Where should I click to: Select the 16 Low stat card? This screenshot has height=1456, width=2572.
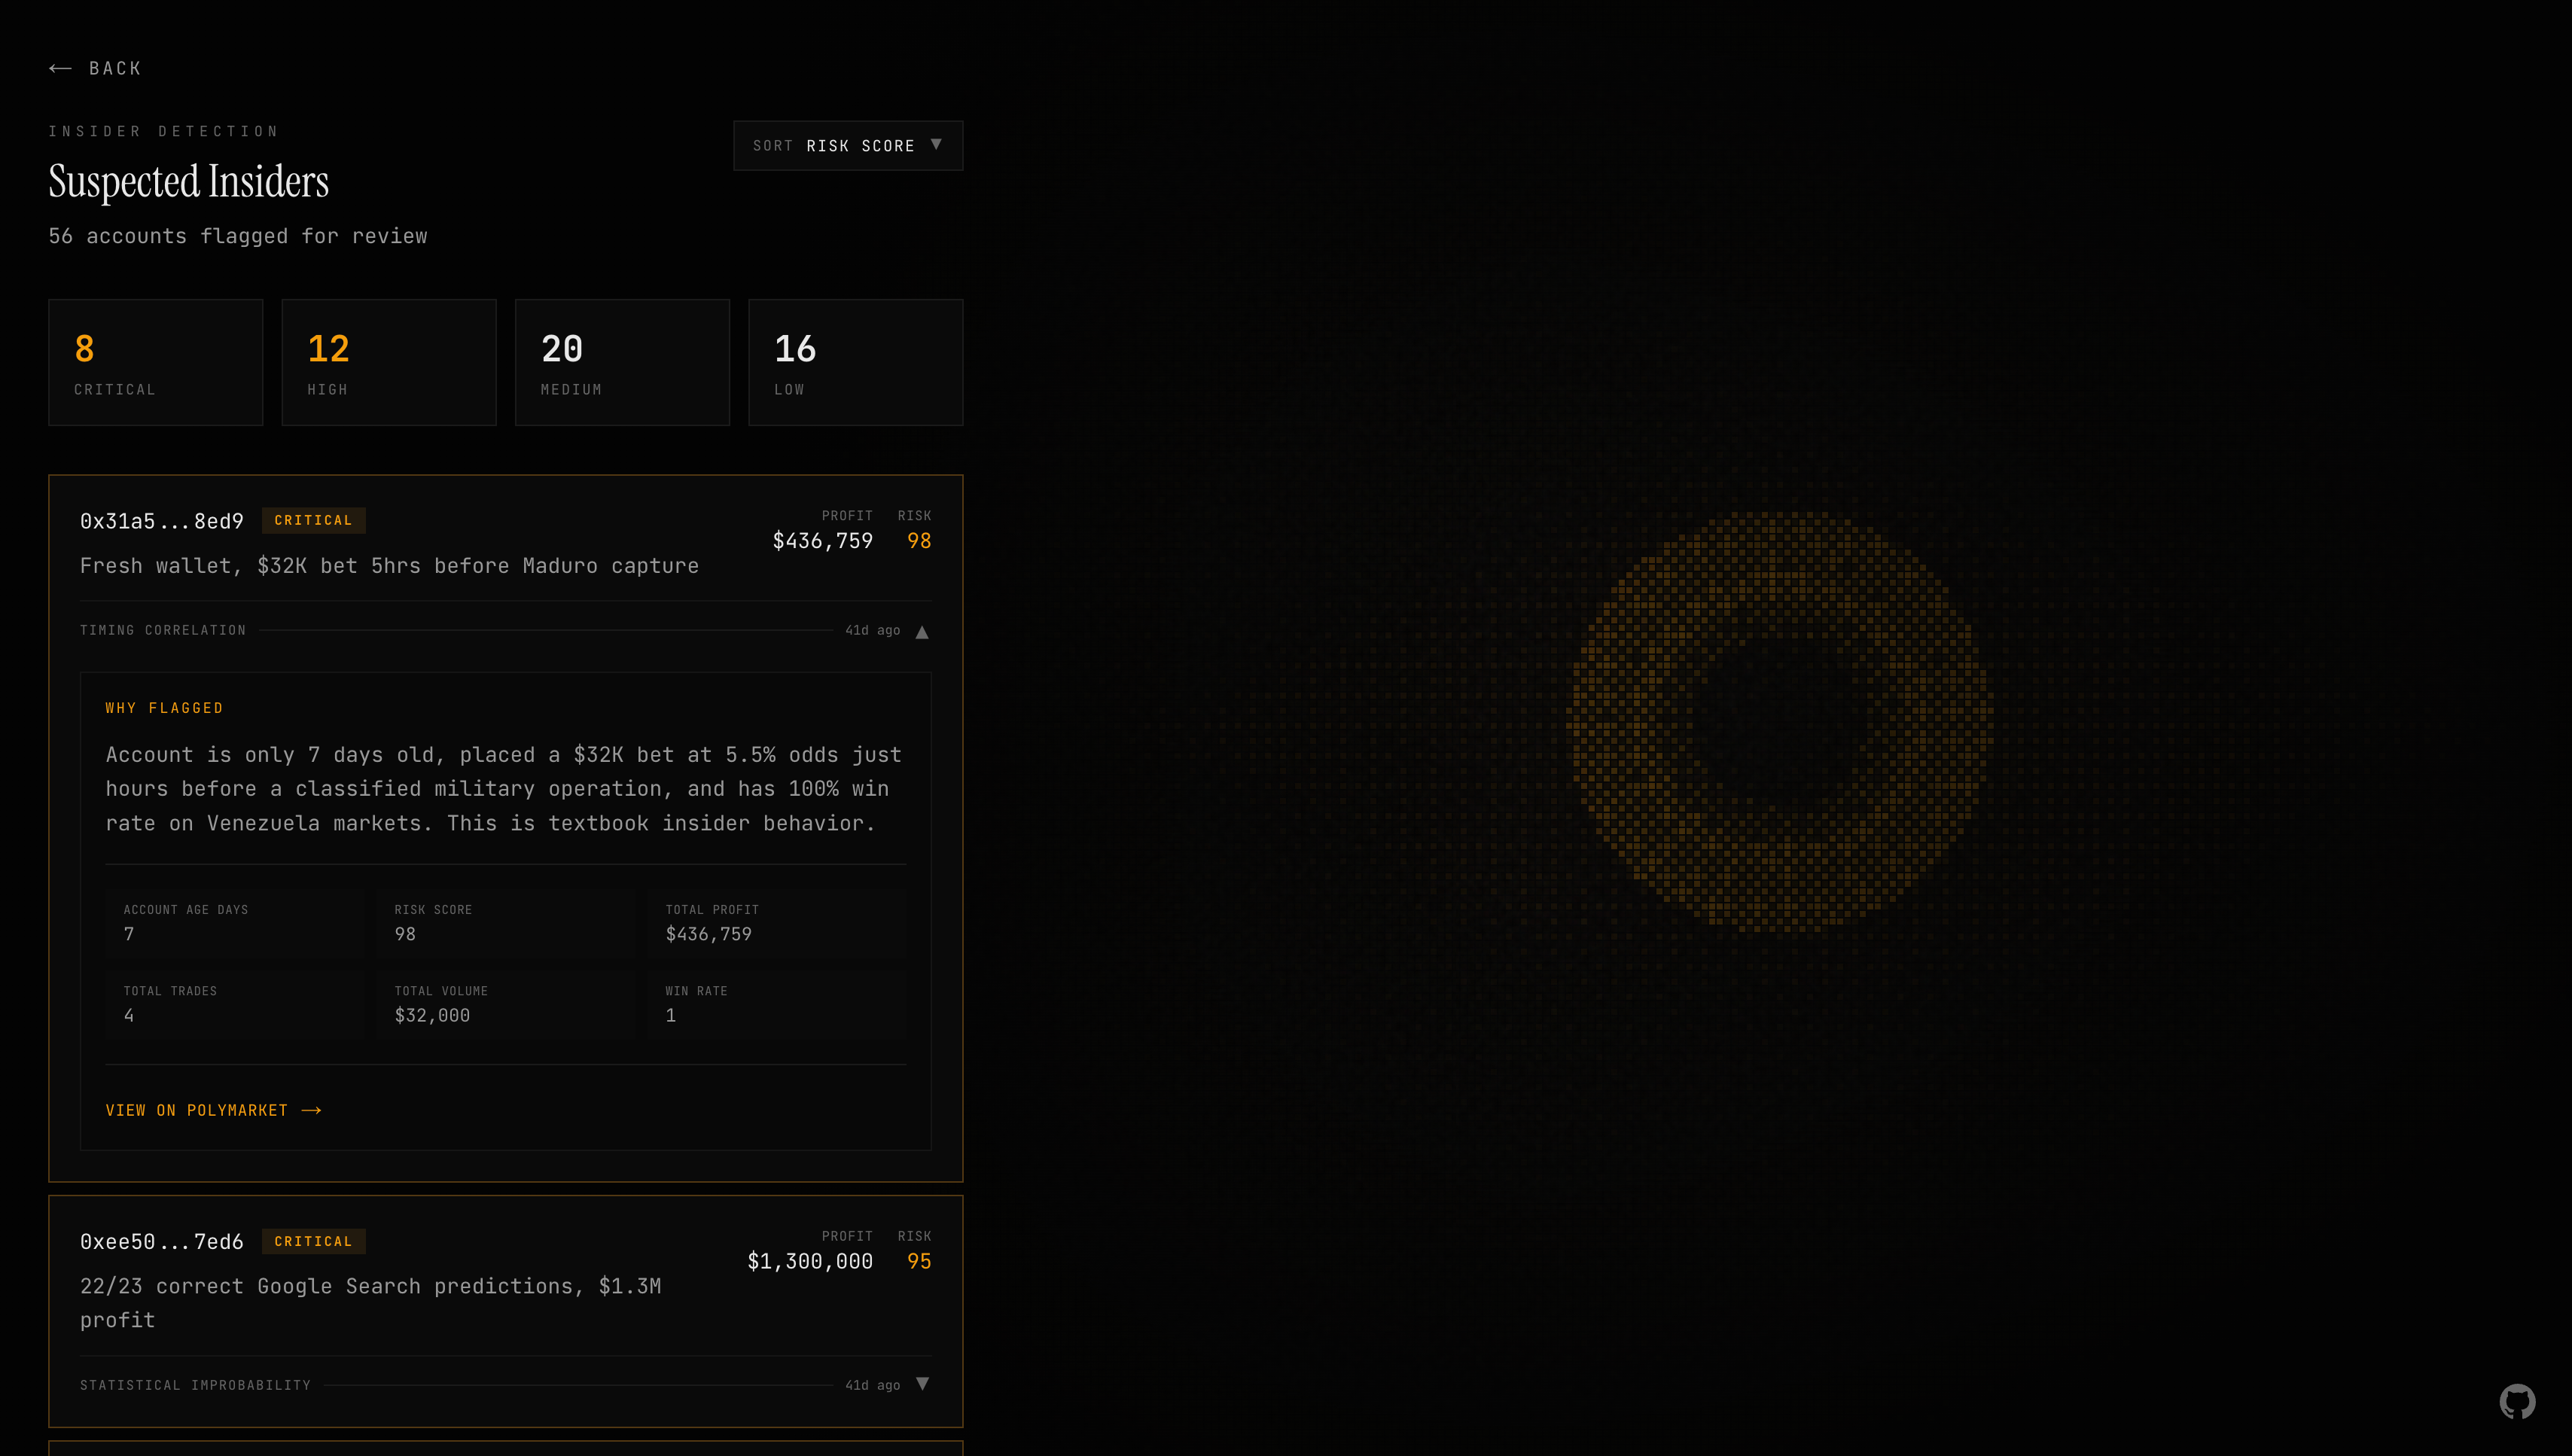(855, 362)
